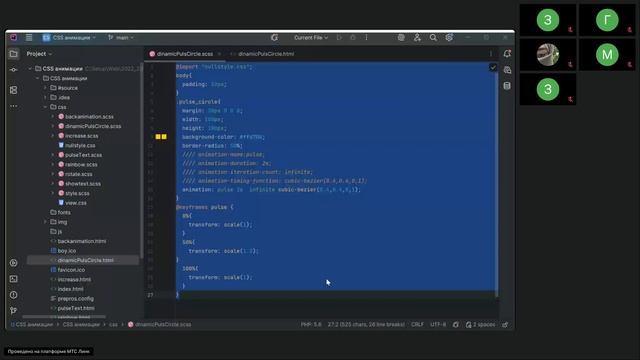
Task: Open the main hamburger menu
Action: point(29,38)
